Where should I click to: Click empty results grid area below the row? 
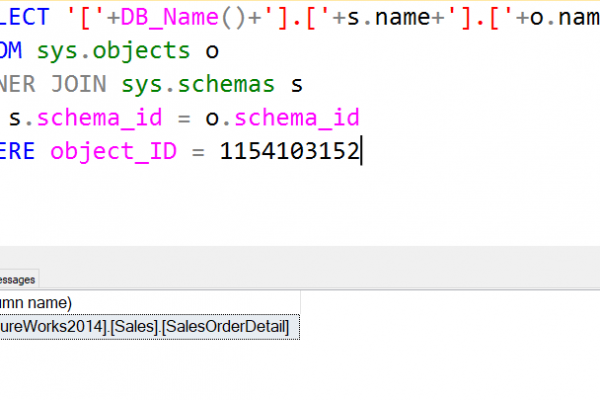coord(300,370)
